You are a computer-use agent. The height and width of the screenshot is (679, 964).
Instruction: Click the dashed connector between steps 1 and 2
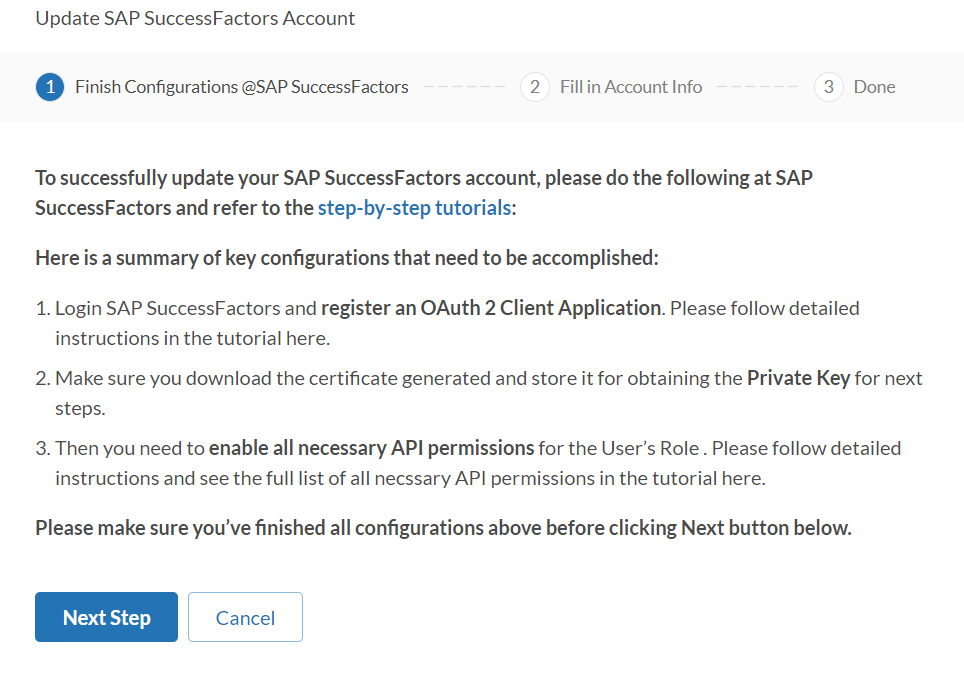464,87
